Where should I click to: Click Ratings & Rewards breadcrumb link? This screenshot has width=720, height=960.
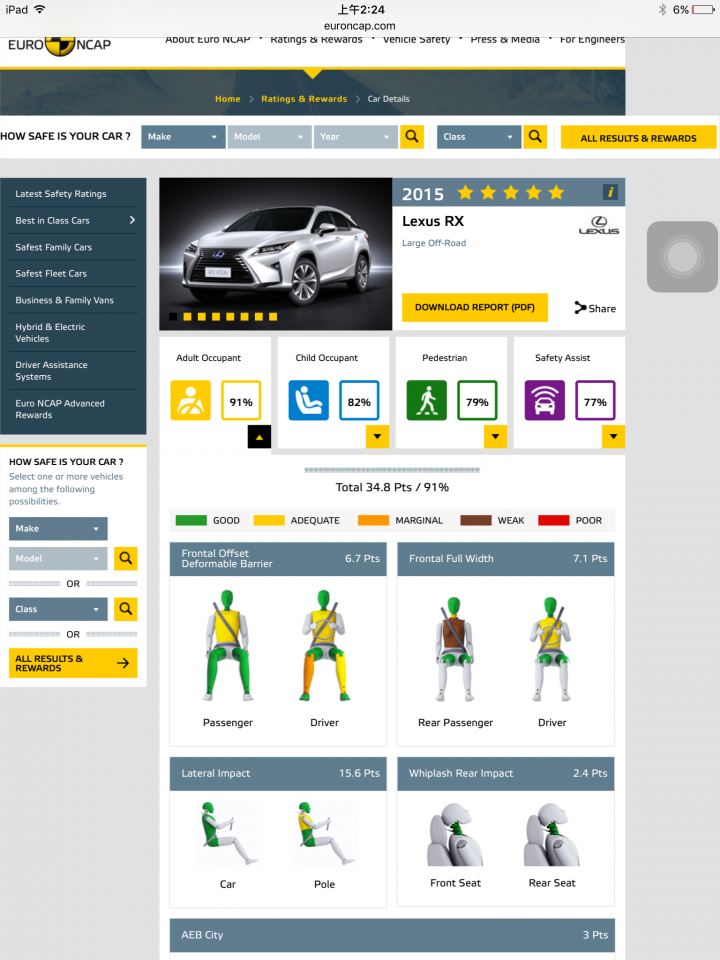[304, 99]
